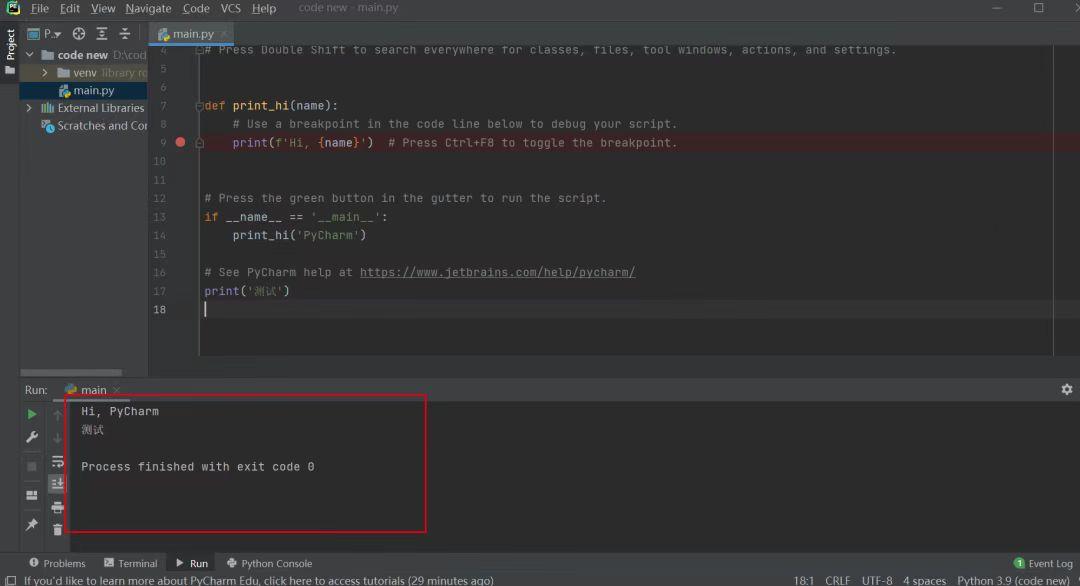Close the main run tab
This screenshot has height=586, width=1080.
(116, 390)
